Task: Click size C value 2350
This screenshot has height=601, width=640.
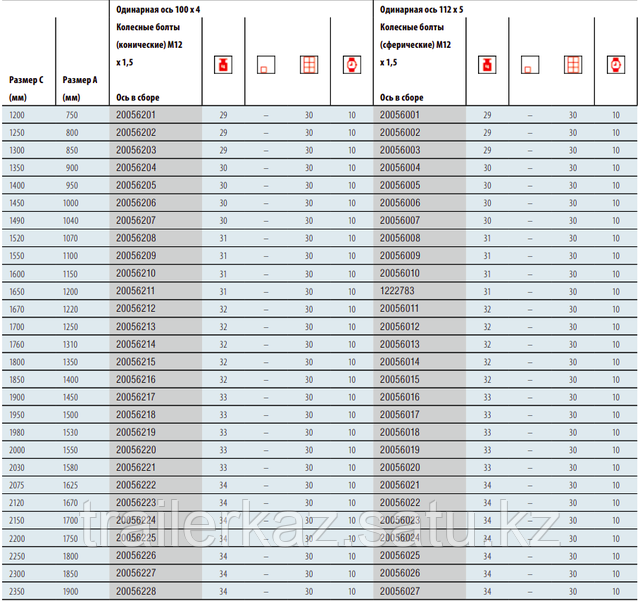Action: (17, 591)
